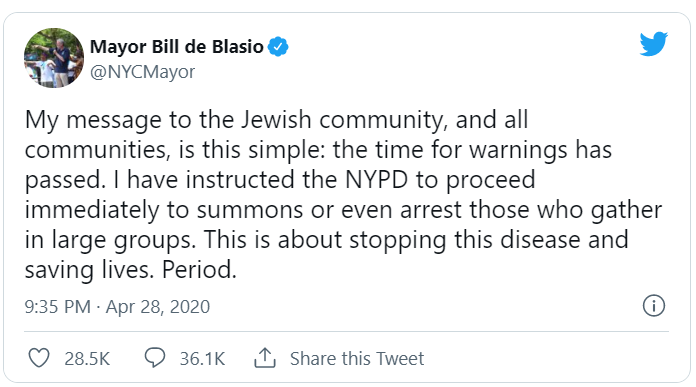The image size is (696, 387).
Task: Select the Share this Tweet link
Action: (x=357, y=359)
